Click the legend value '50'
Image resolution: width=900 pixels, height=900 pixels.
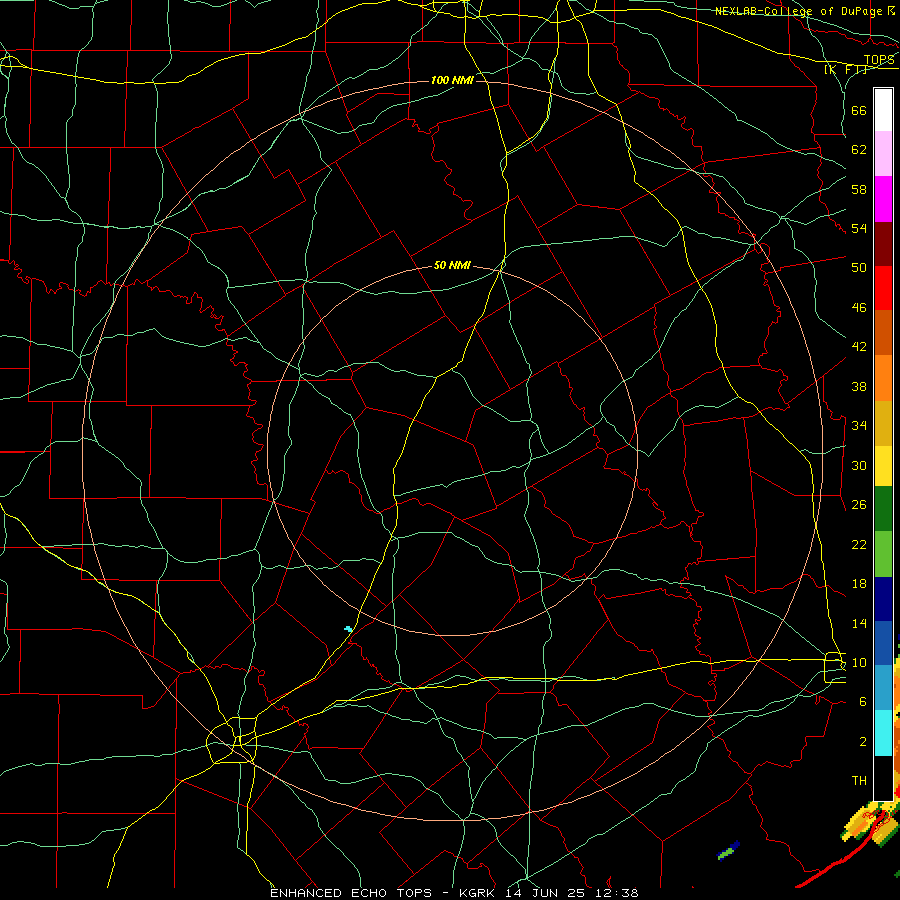859,267
